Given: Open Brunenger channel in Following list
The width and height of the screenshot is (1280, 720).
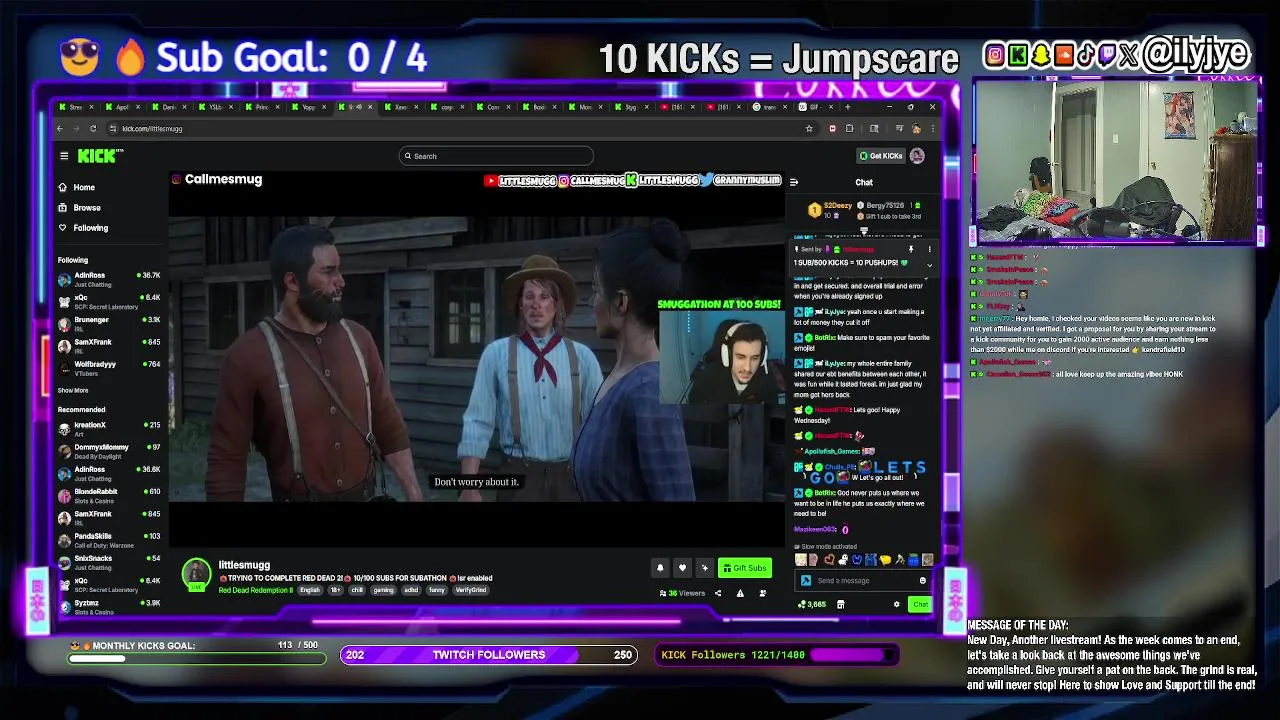Looking at the screenshot, I should [110, 322].
